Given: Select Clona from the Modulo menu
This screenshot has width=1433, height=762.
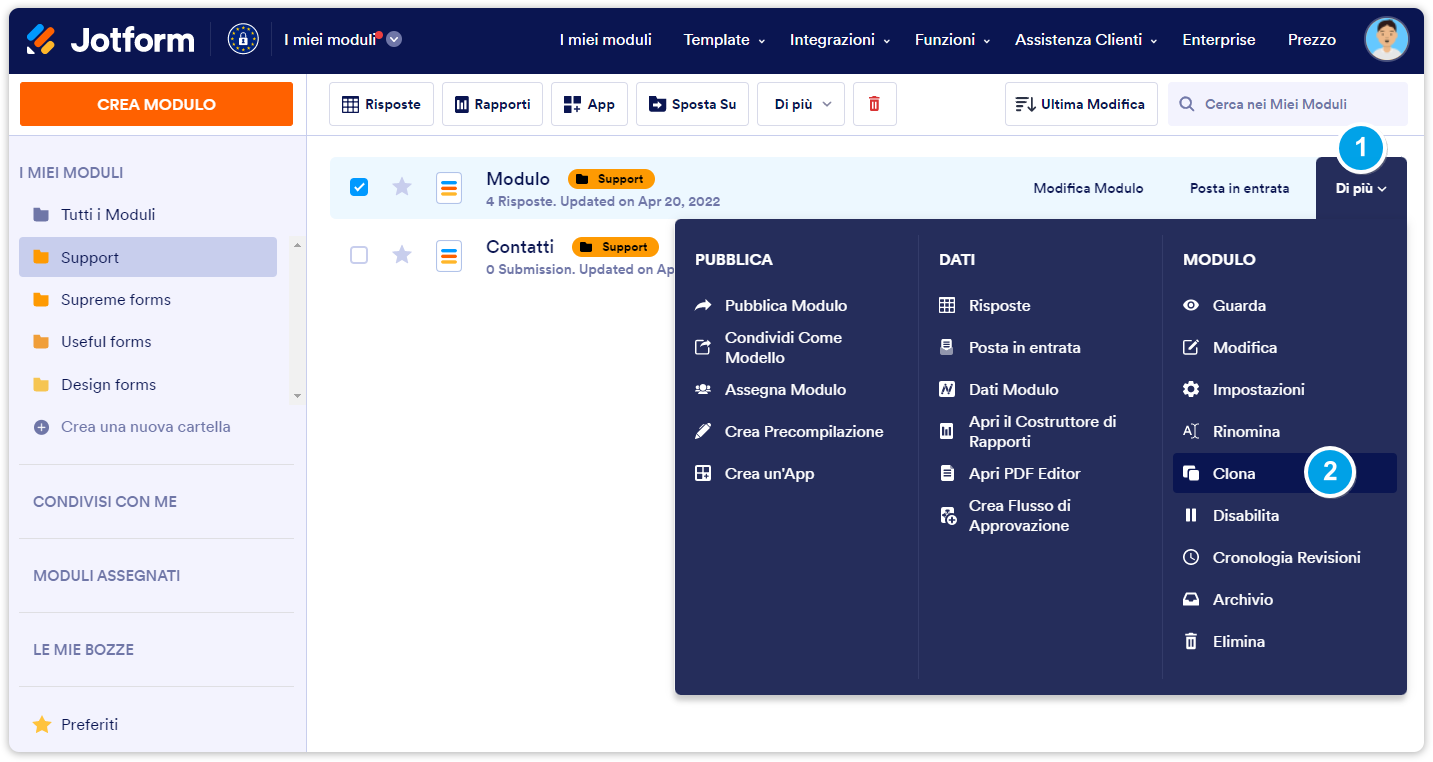Looking at the screenshot, I should click(1285, 474).
